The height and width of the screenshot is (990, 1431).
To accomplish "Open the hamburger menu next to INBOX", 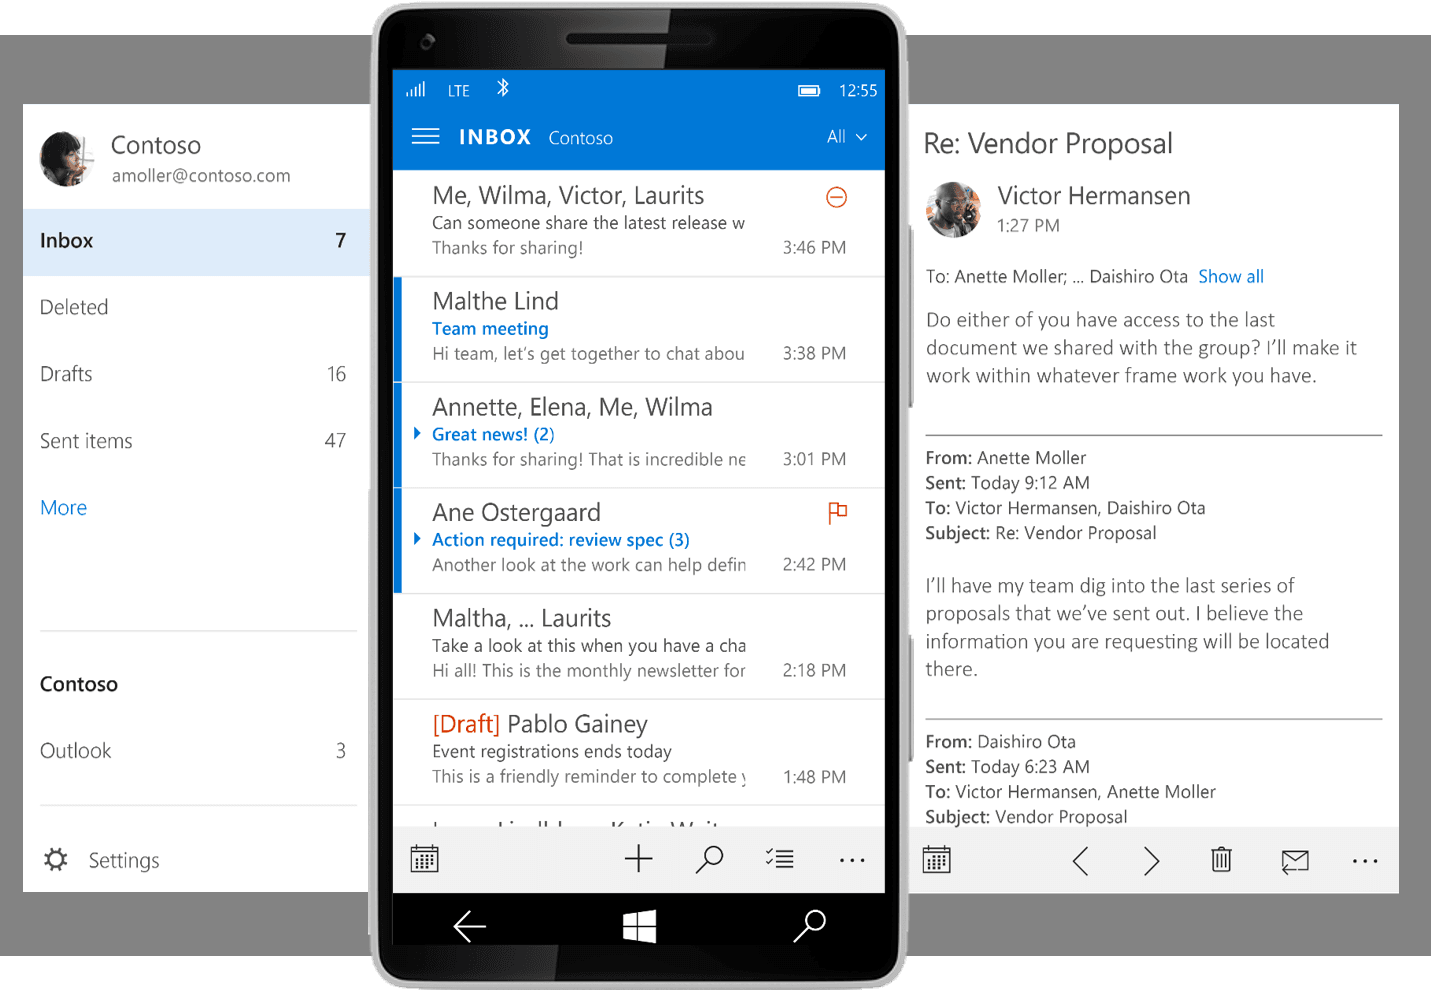I will 425,137.
